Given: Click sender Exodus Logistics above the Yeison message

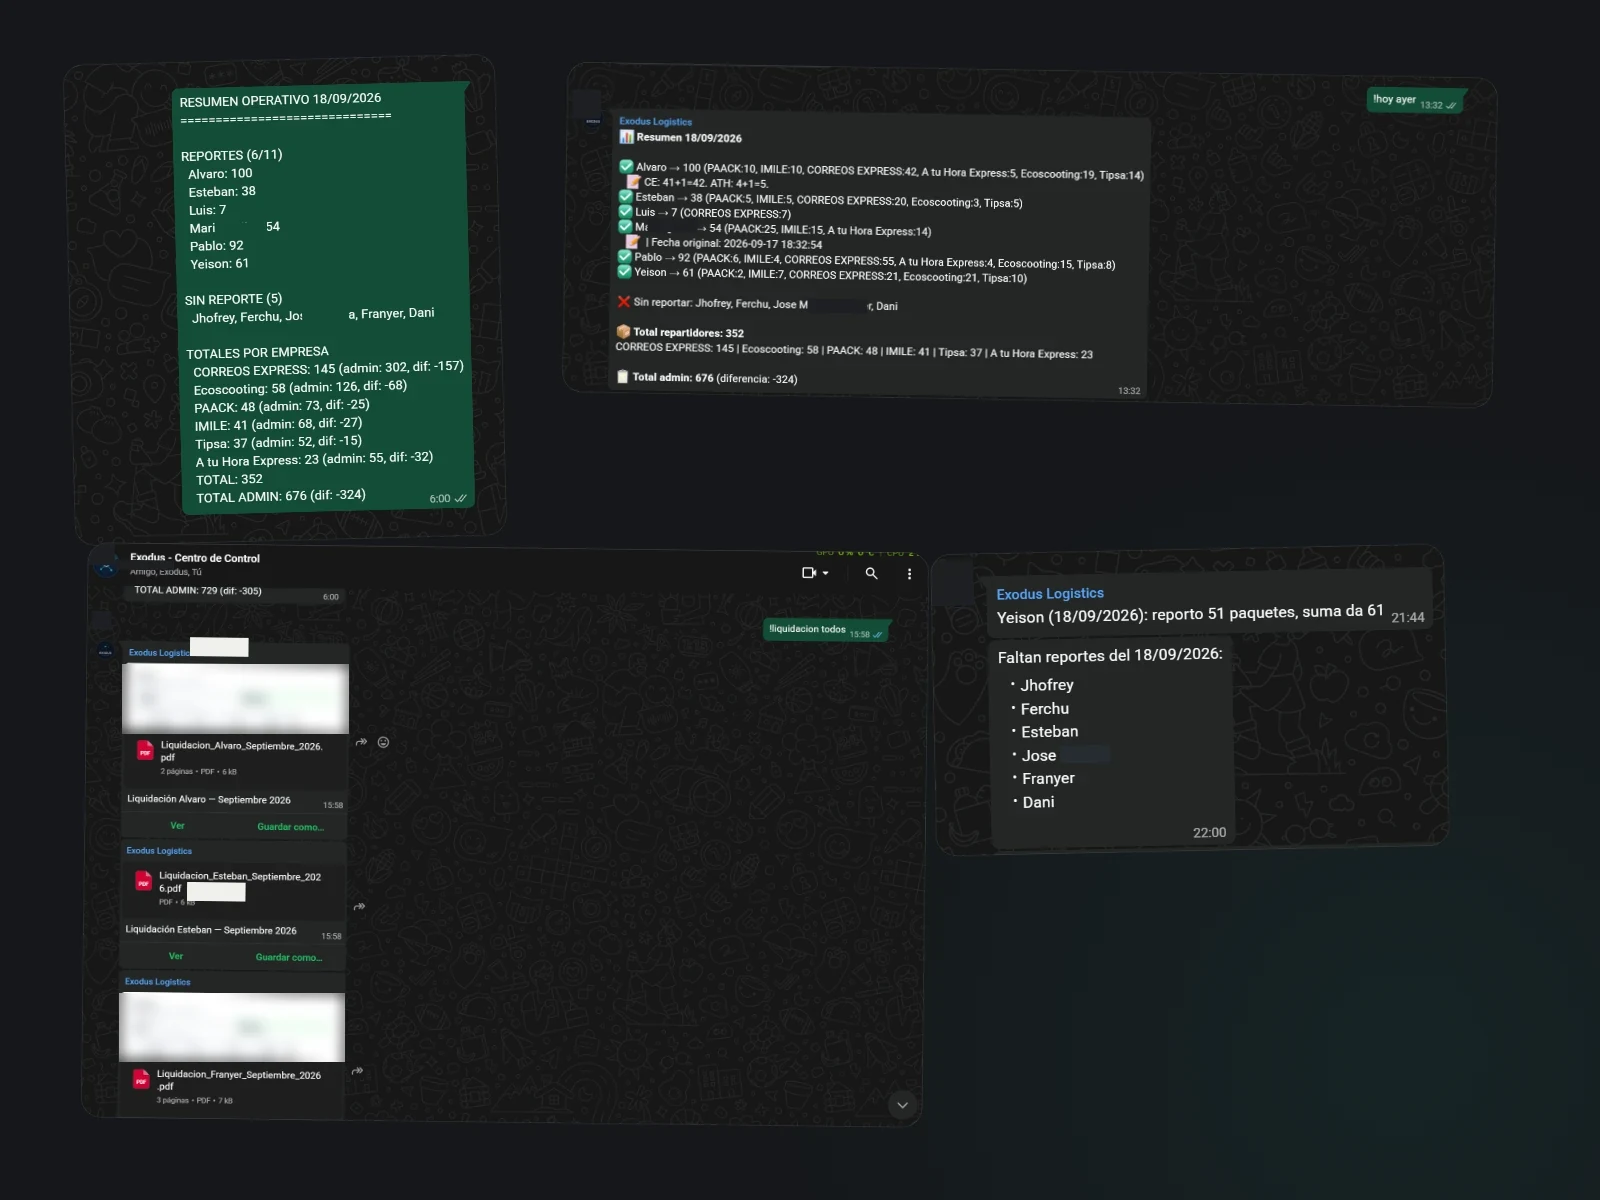Looking at the screenshot, I should [x=1050, y=594].
